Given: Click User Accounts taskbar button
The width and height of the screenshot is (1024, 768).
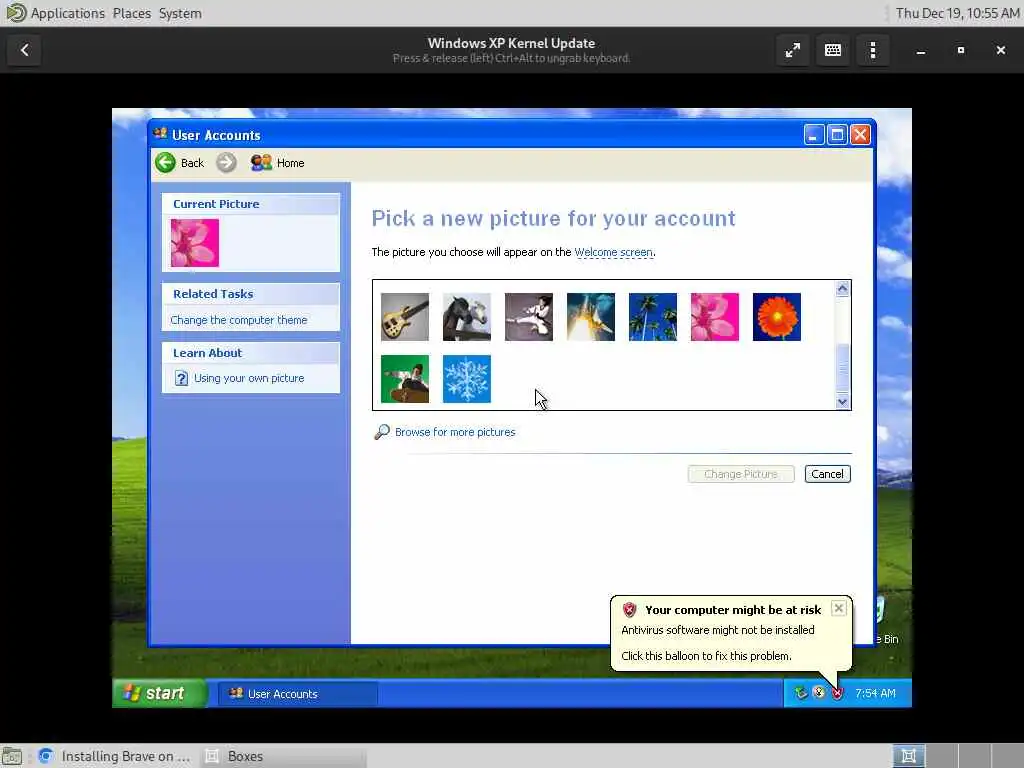Looking at the screenshot, I should [298, 694].
